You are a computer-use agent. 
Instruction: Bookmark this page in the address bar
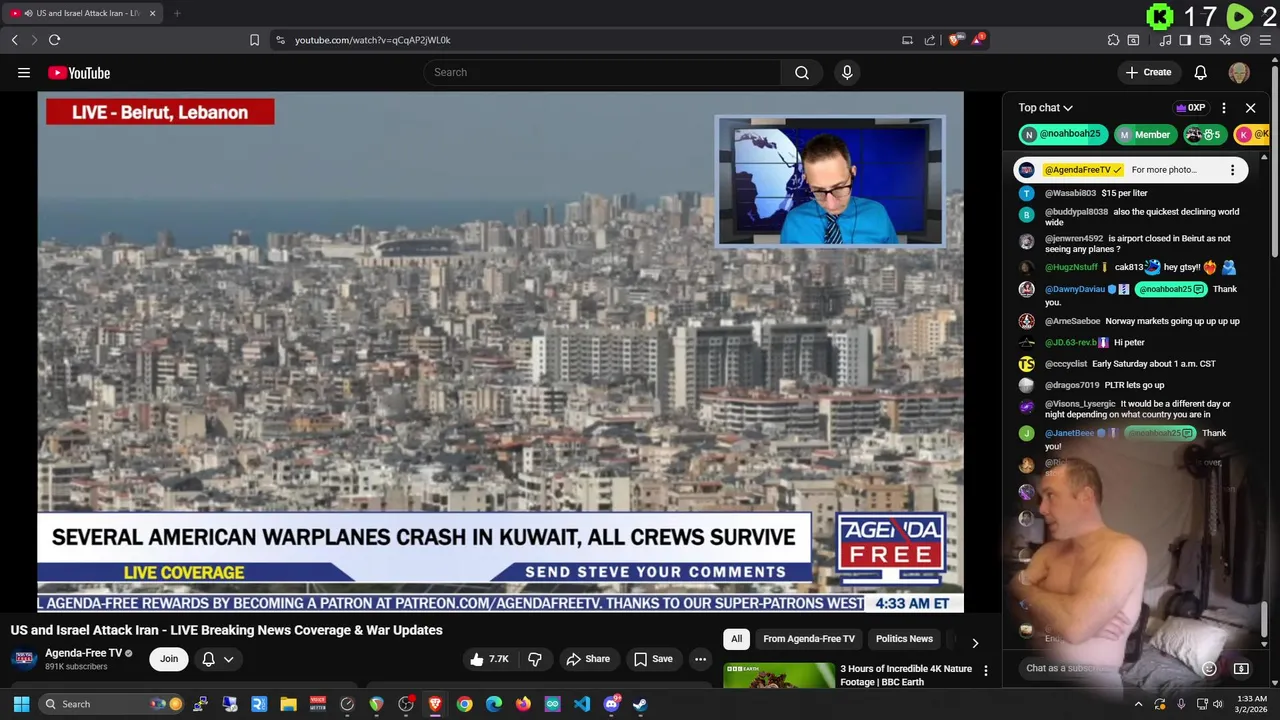(x=254, y=40)
